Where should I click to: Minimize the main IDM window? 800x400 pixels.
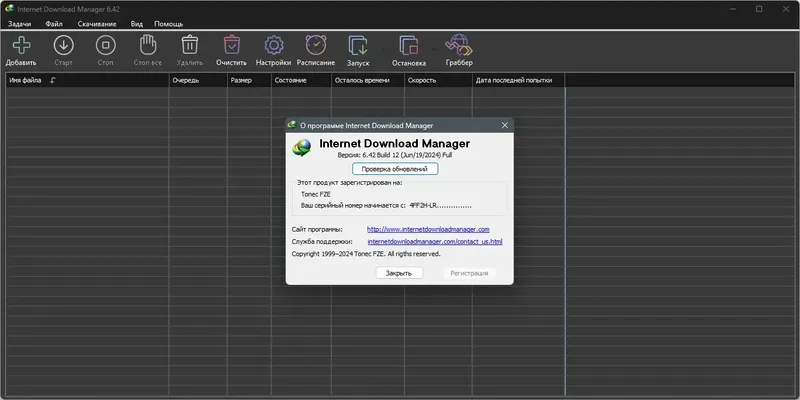click(733, 9)
